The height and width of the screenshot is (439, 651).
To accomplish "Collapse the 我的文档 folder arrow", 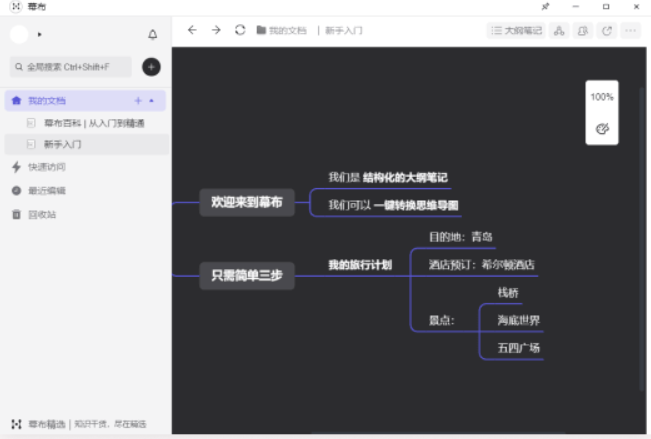I will coord(152,101).
